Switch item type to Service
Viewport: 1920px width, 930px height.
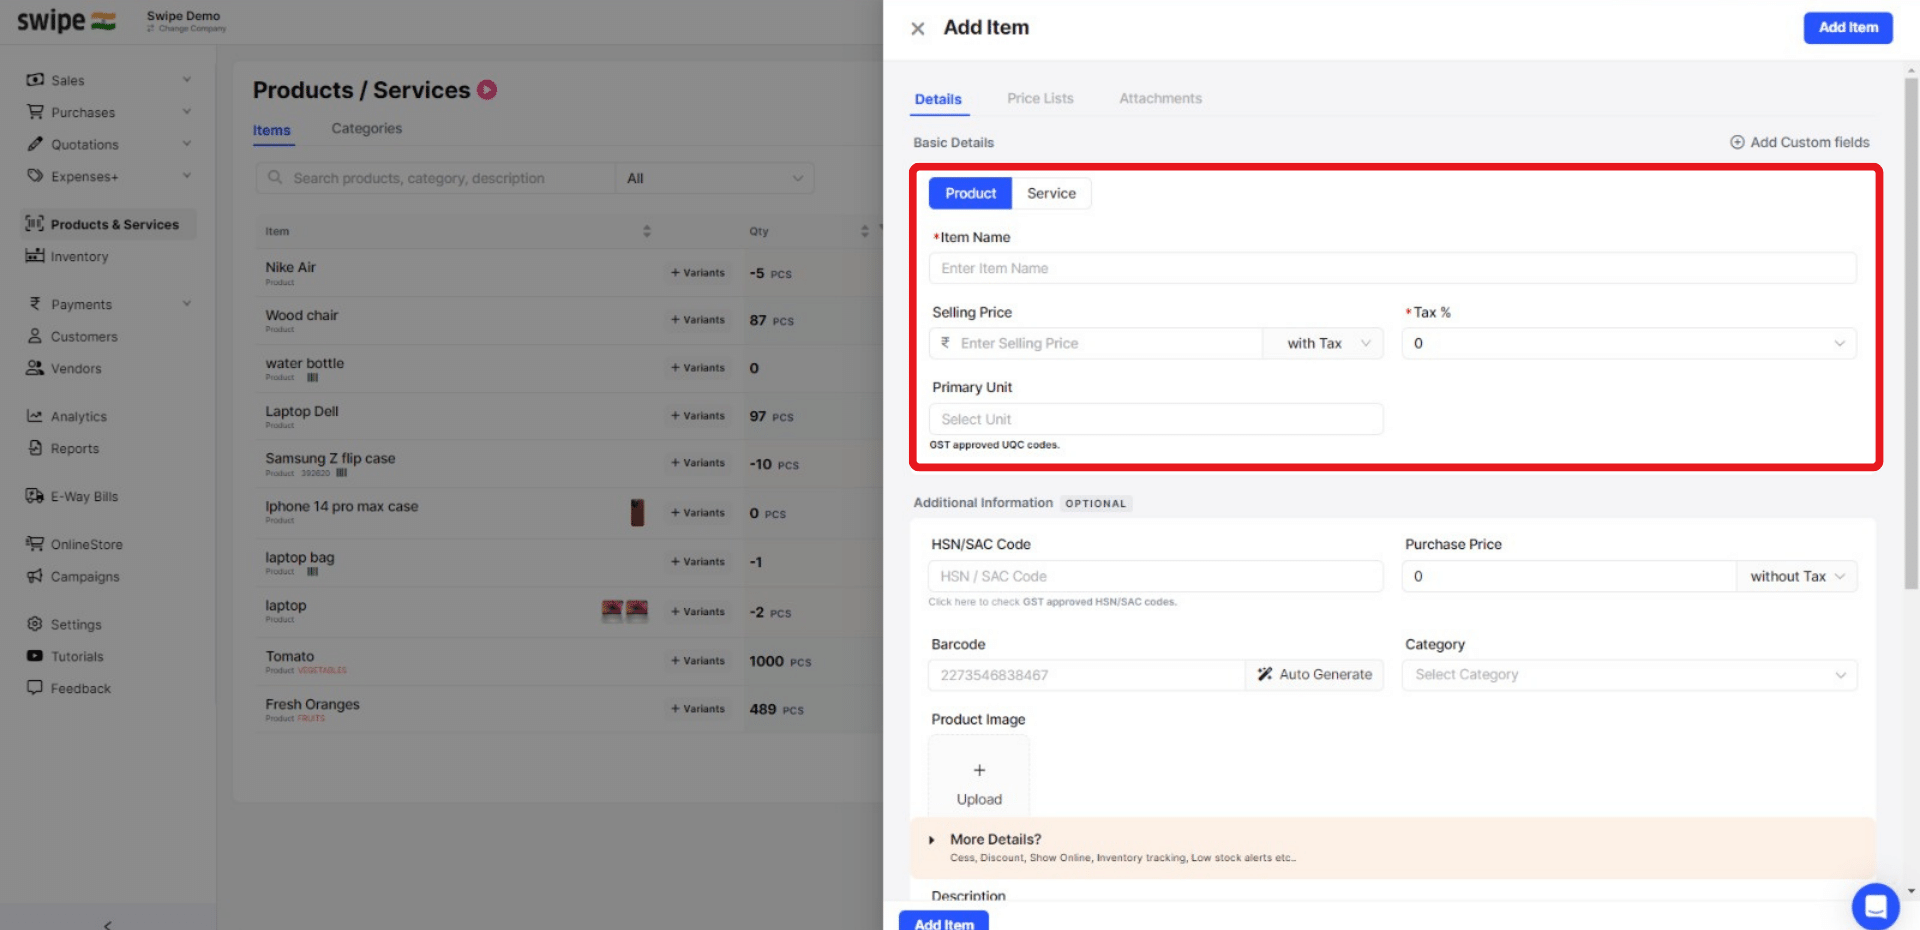pos(1051,193)
